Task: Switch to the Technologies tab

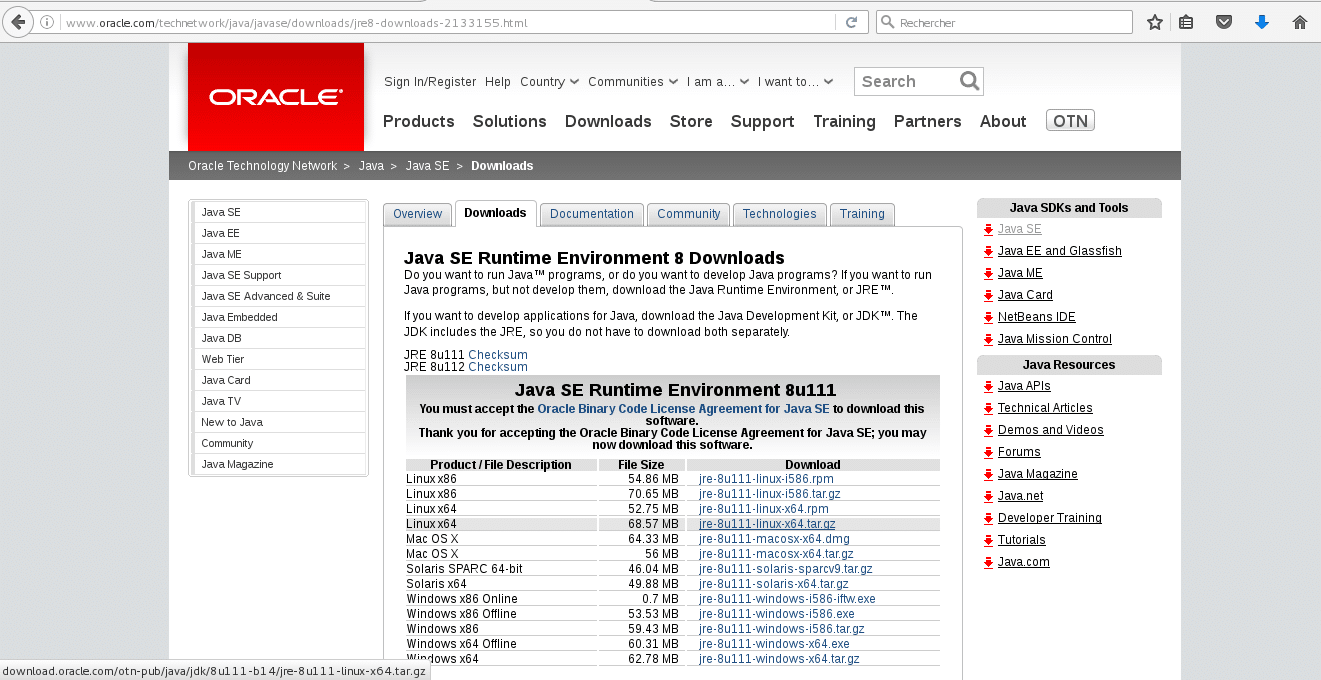Action: click(779, 214)
